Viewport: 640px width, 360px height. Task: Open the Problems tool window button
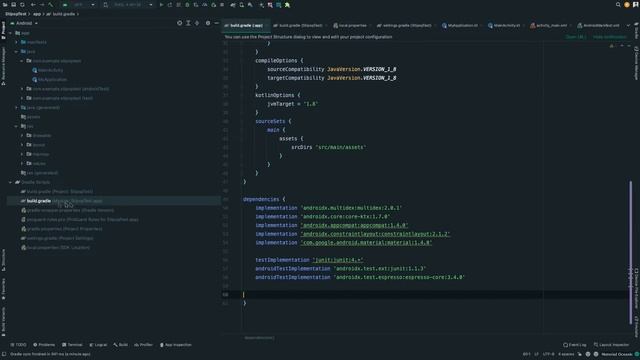click(x=44, y=345)
